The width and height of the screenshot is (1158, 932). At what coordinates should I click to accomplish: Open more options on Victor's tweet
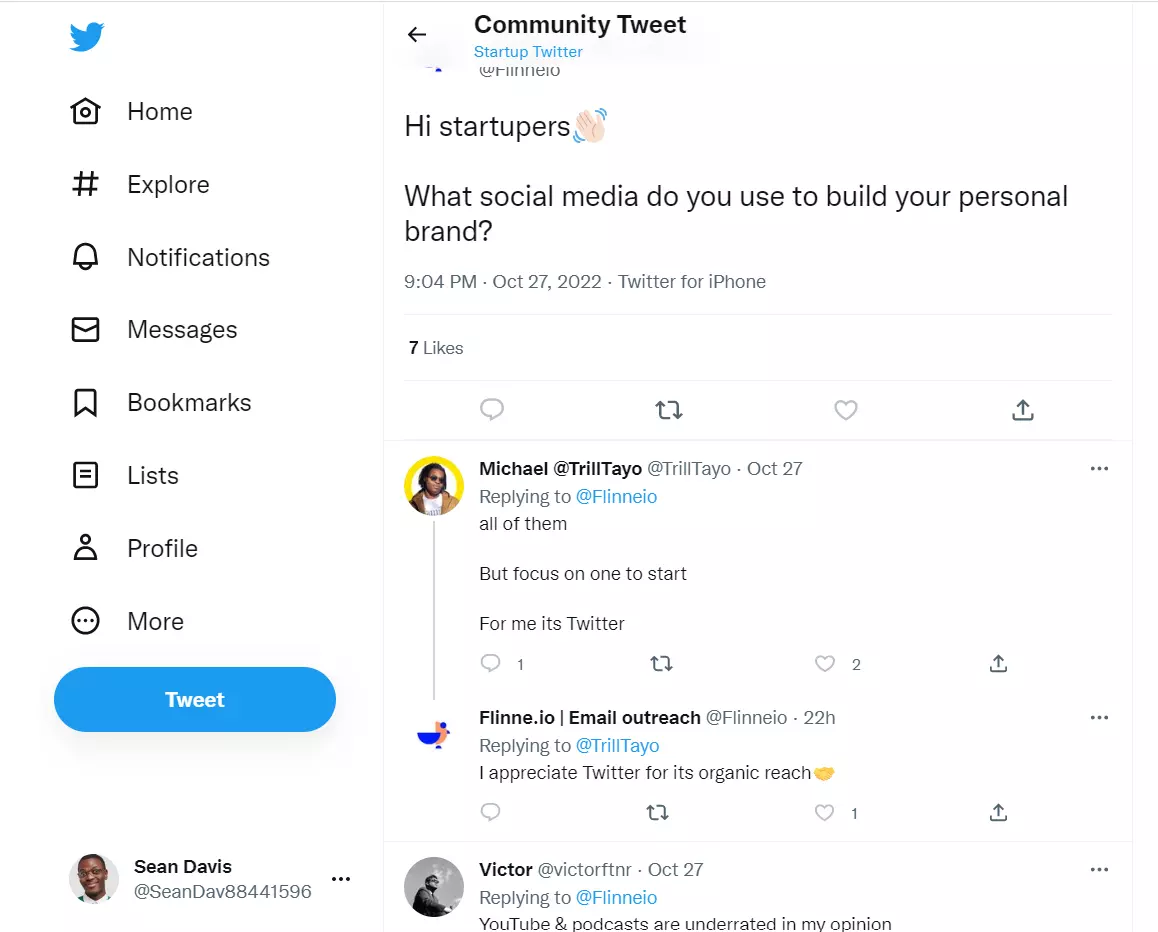1099,870
